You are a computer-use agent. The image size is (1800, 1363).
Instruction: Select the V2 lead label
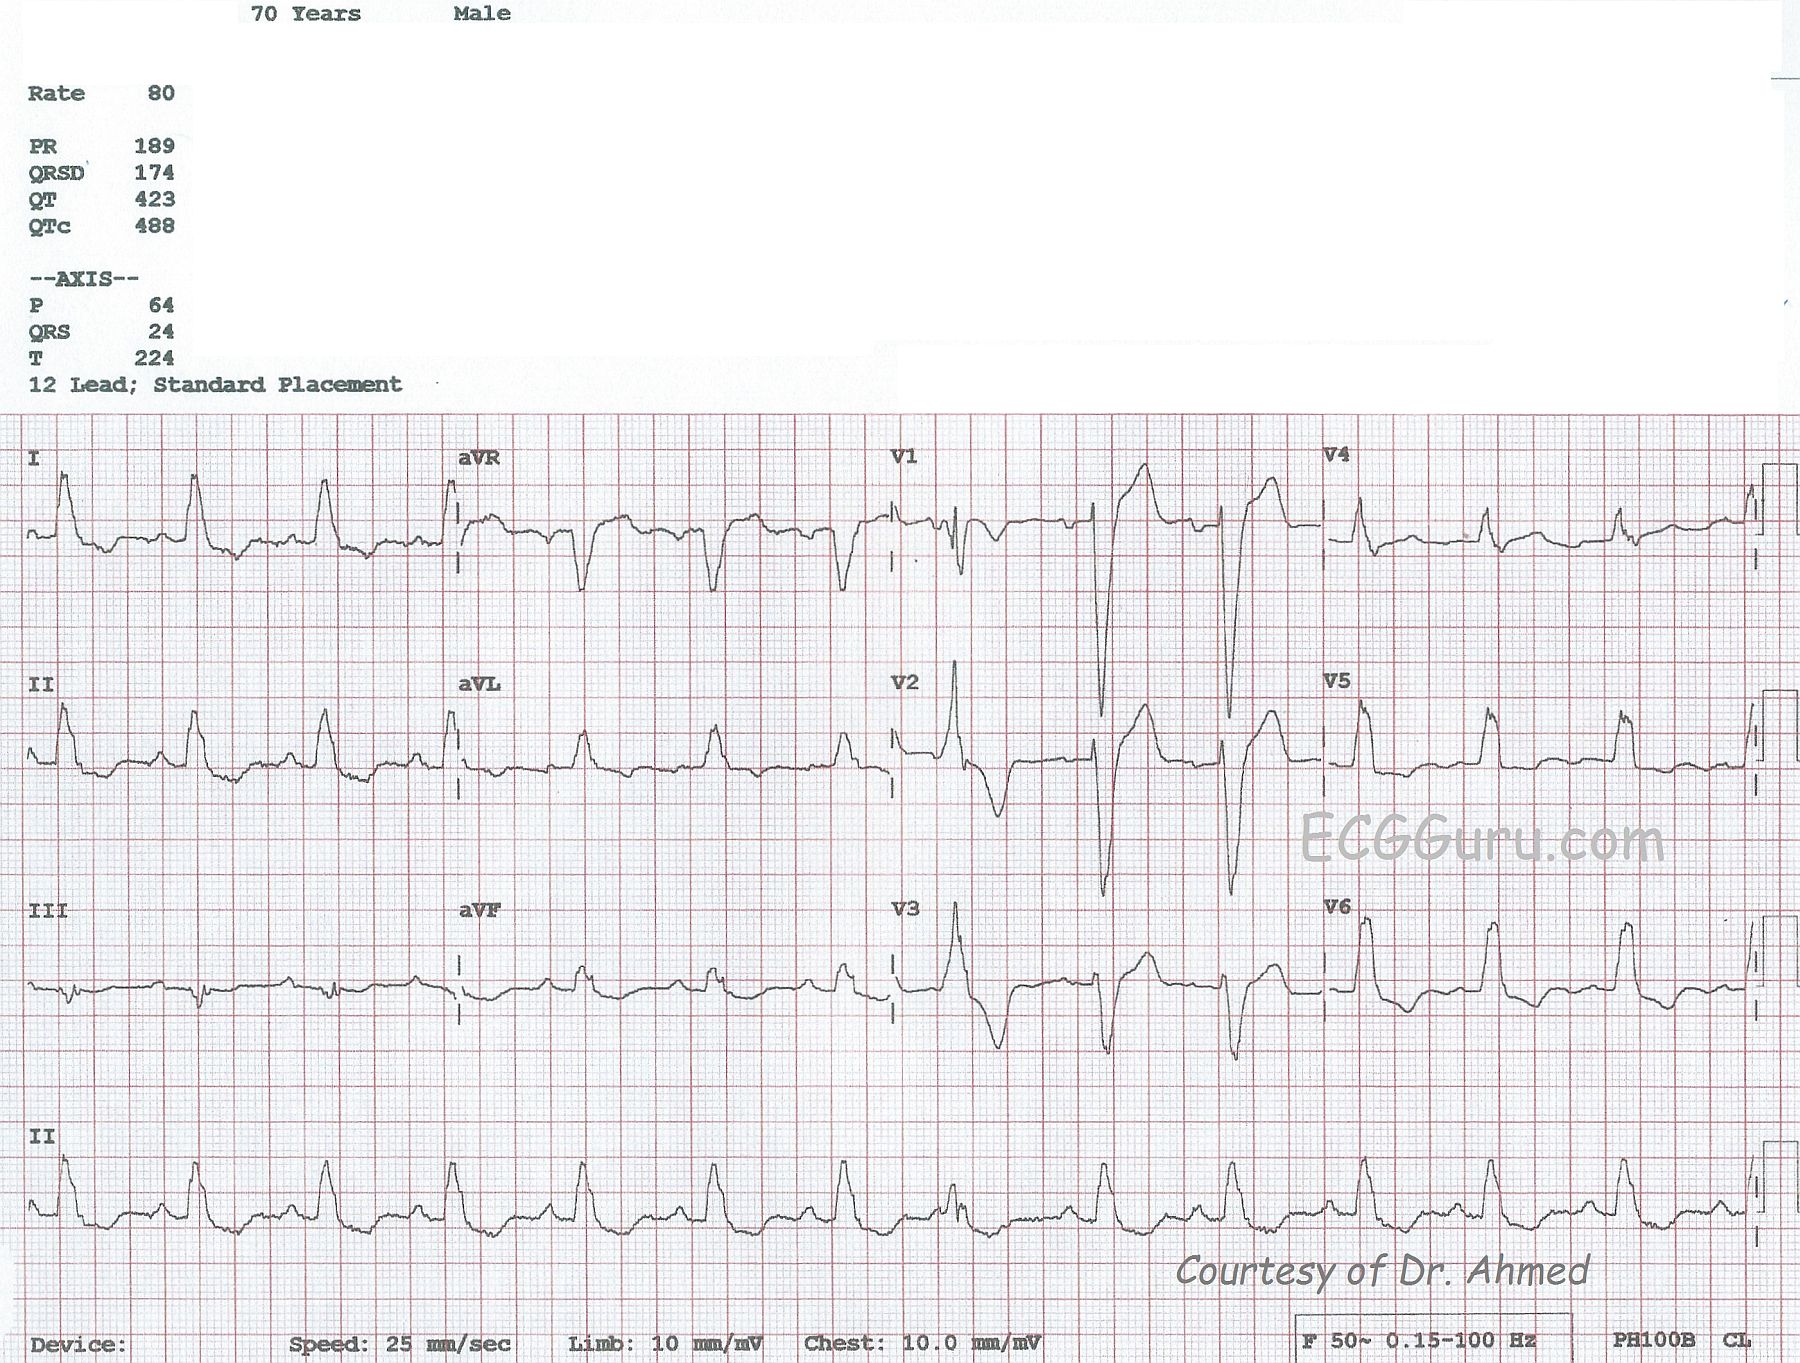tap(904, 683)
